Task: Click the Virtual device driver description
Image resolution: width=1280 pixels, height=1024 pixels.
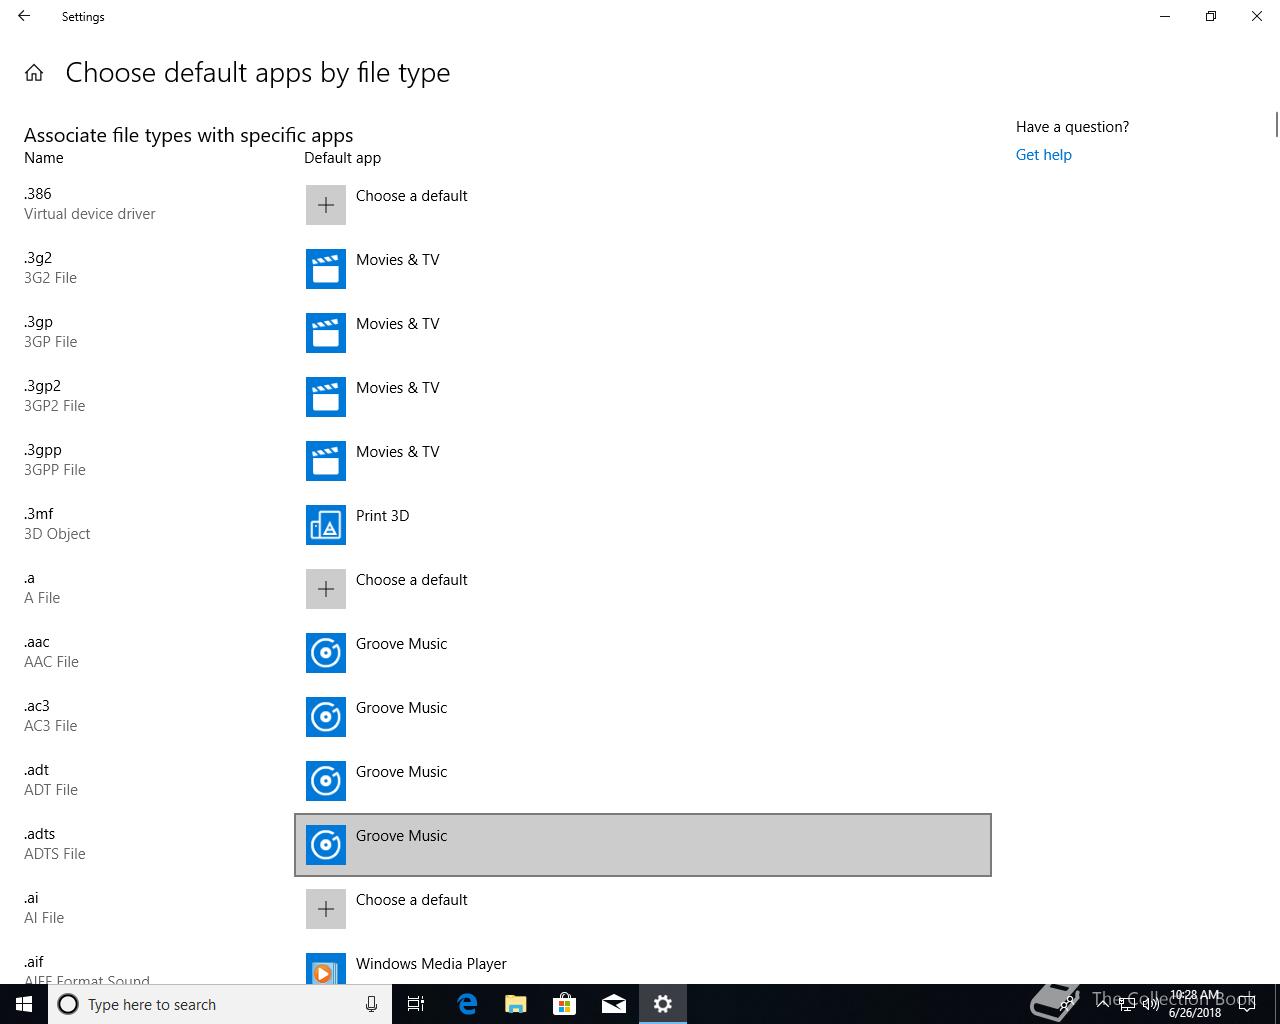Action: click(x=90, y=214)
